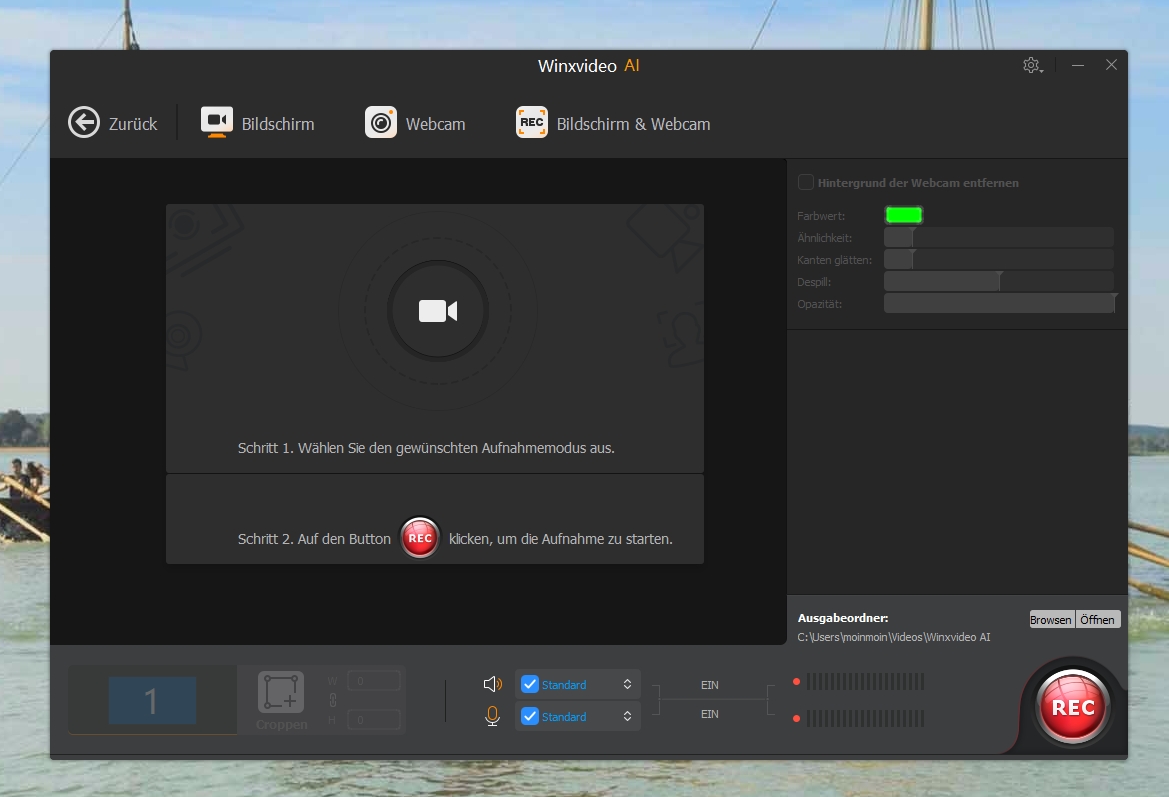This screenshot has width=1169, height=797.
Task: Select the Bildschirm & Webcam mode
Action: pos(613,123)
